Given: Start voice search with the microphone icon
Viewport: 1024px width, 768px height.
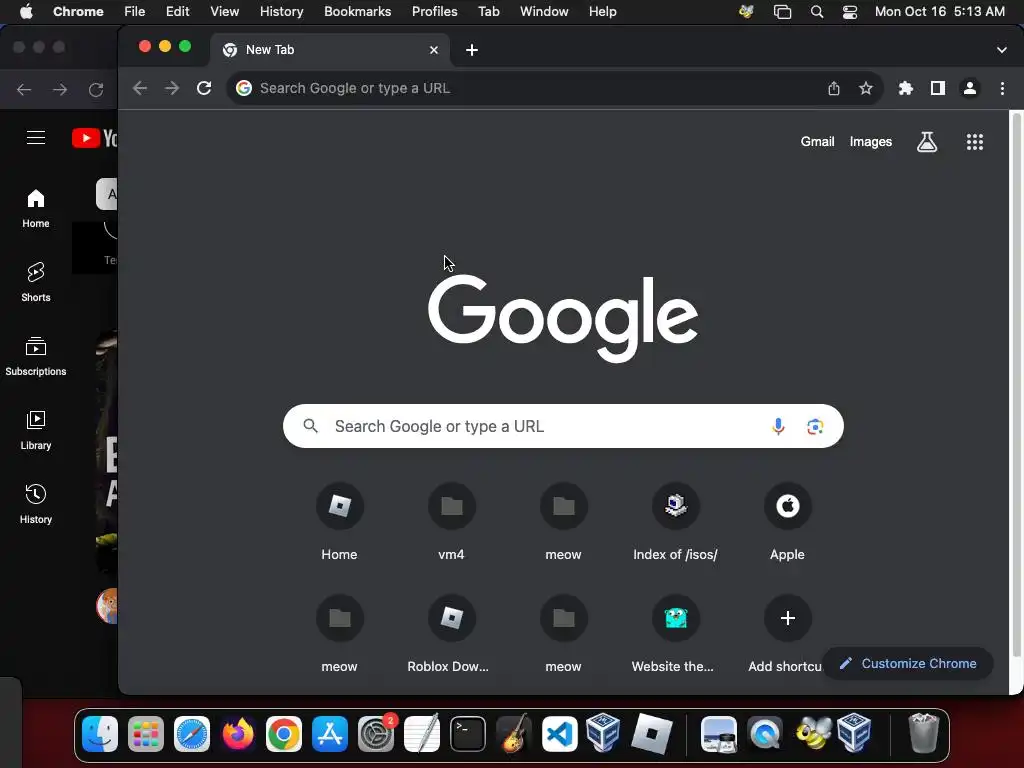Looking at the screenshot, I should (778, 426).
